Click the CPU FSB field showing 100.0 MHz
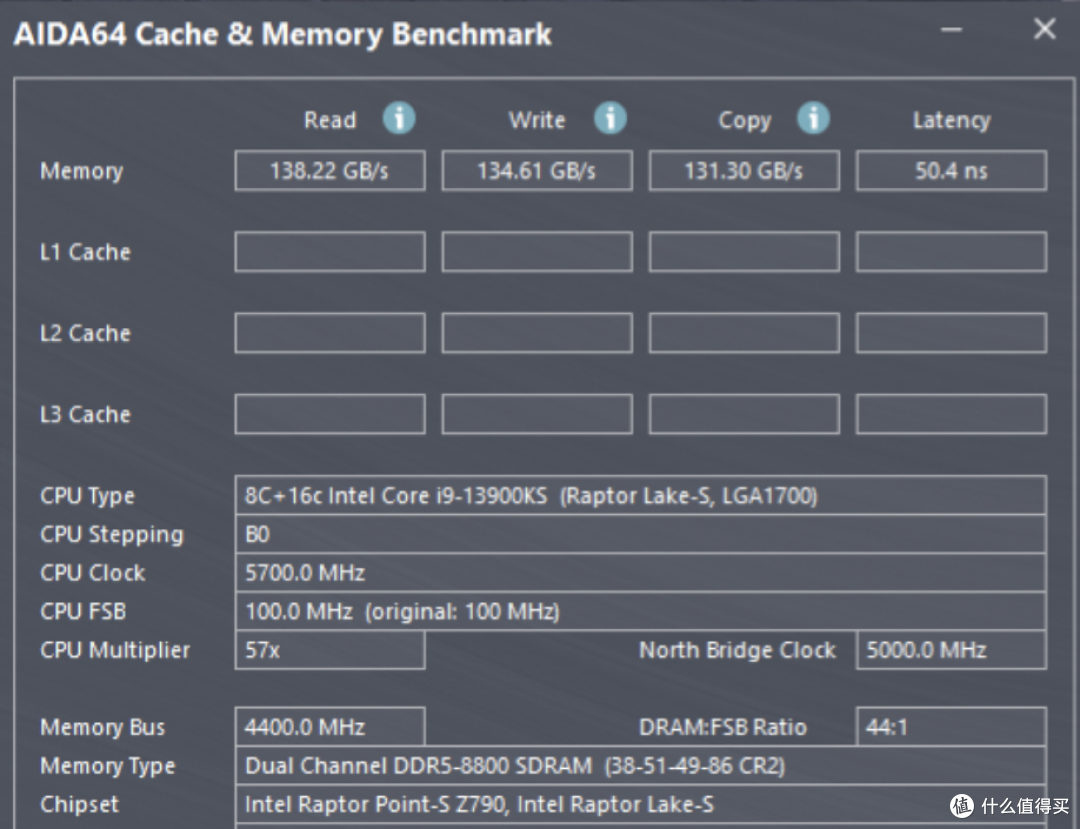The width and height of the screenshot is (1080, 829). (640, 611)
